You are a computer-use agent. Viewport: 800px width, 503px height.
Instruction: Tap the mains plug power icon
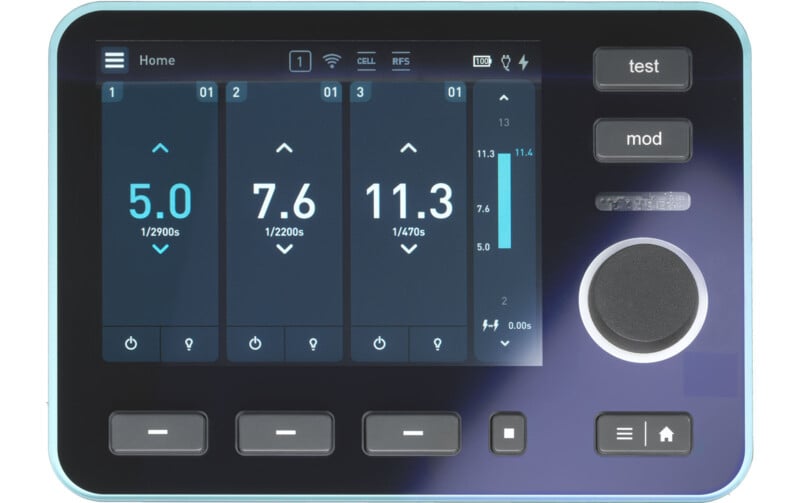click(x=506, y=62)
